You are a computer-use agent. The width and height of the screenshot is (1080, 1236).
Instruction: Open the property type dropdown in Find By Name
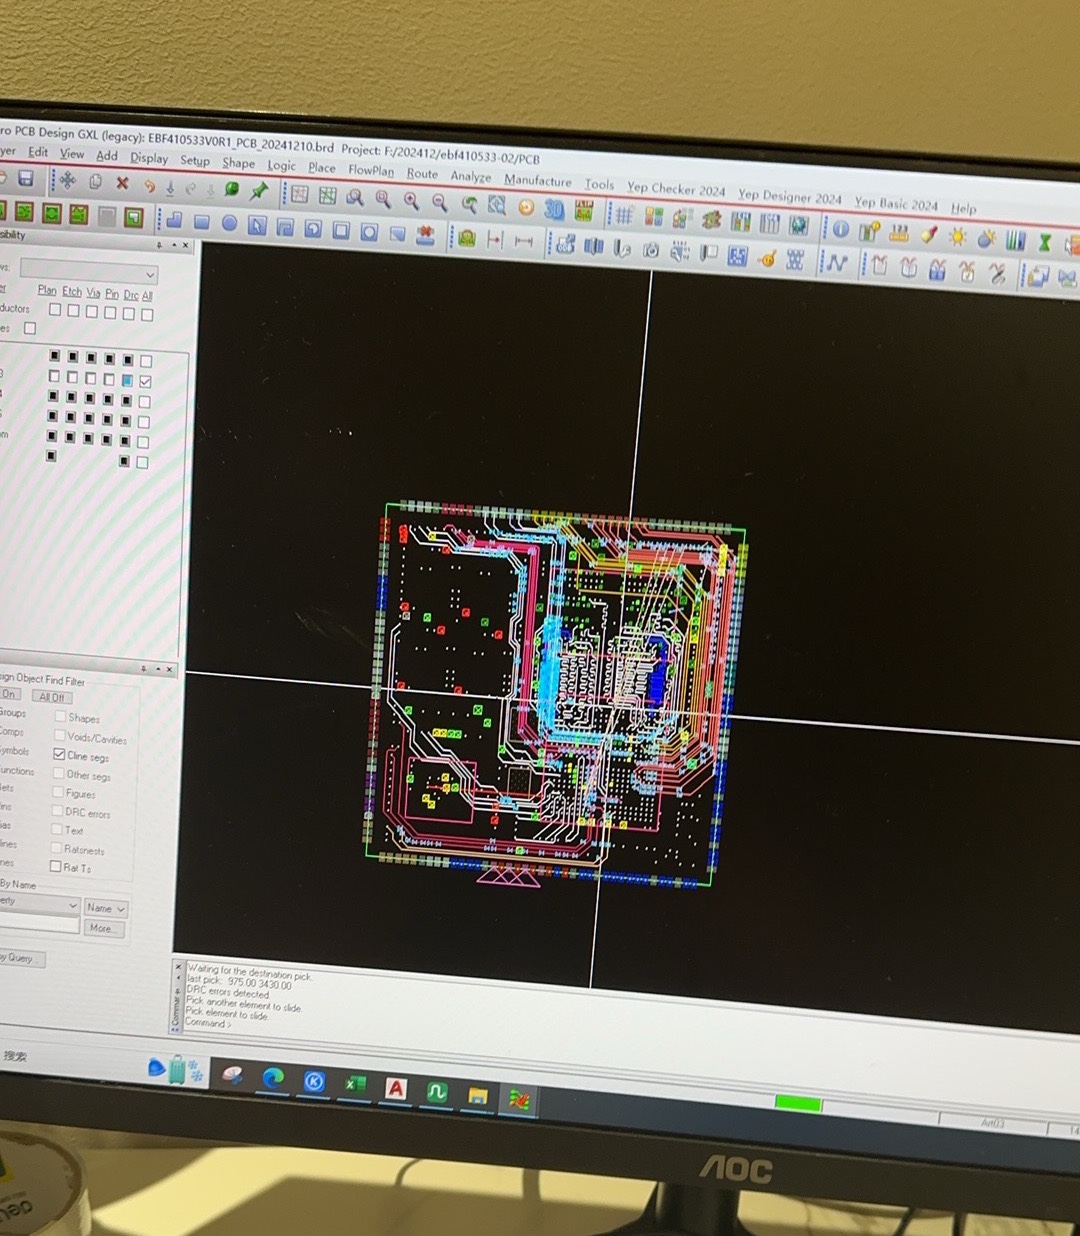(x=38, y=903)
